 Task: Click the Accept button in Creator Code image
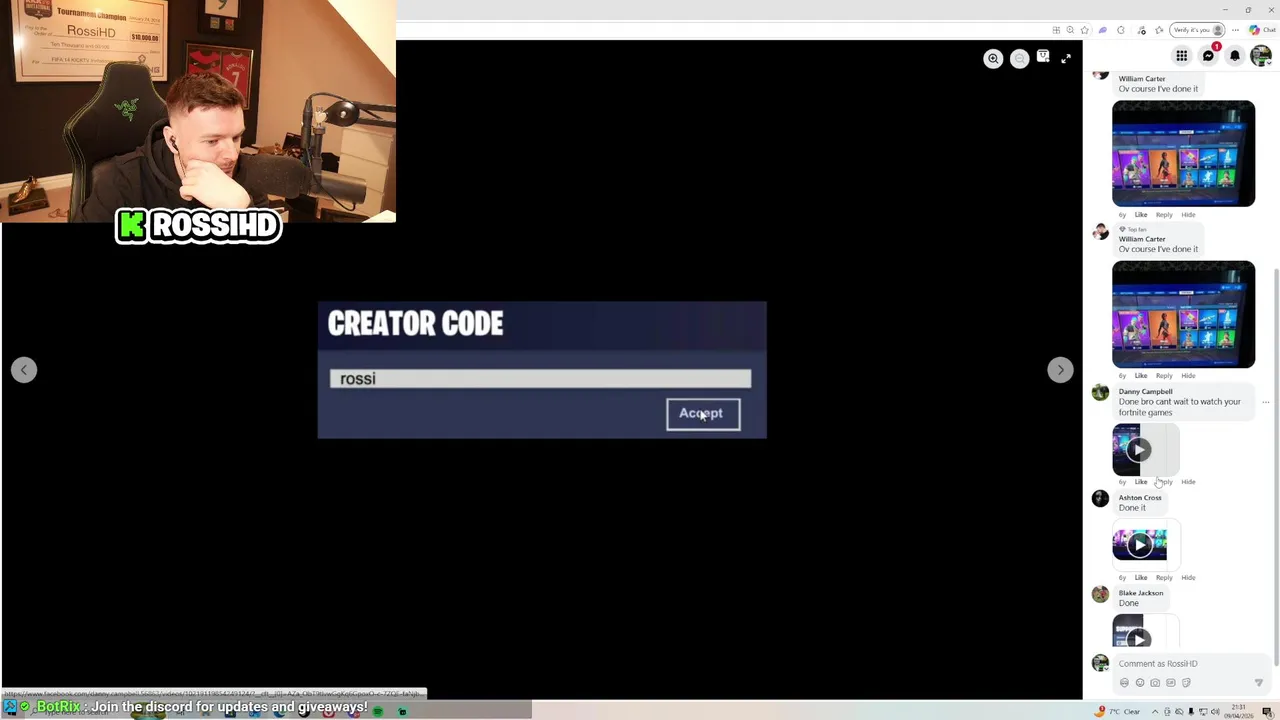point(703,414)
